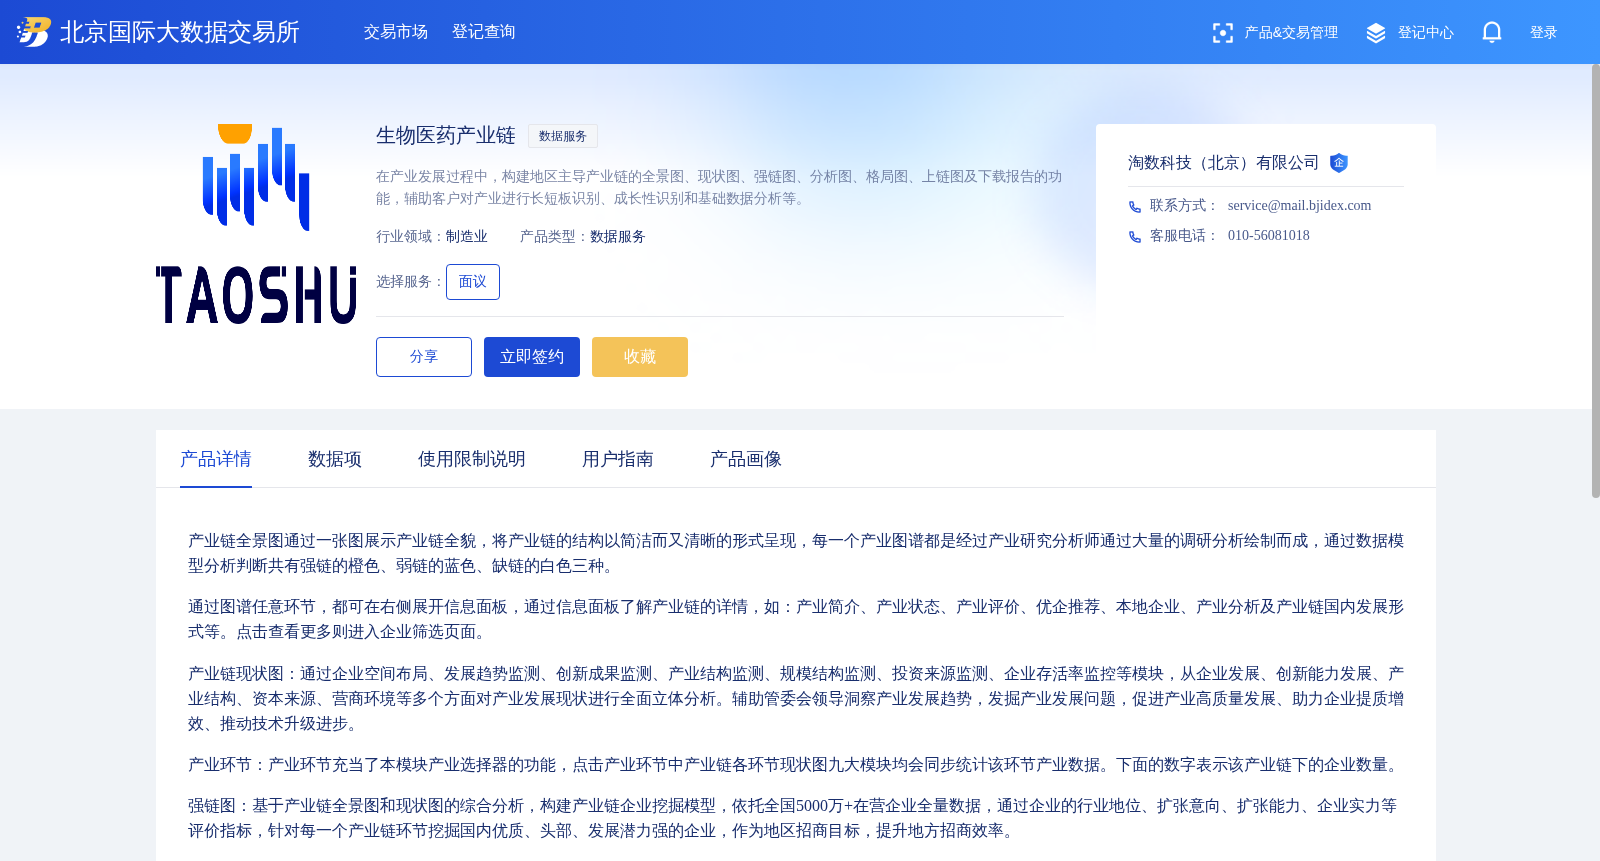
Task: Click the 制造业 industry value
Action: pos(467,237)
